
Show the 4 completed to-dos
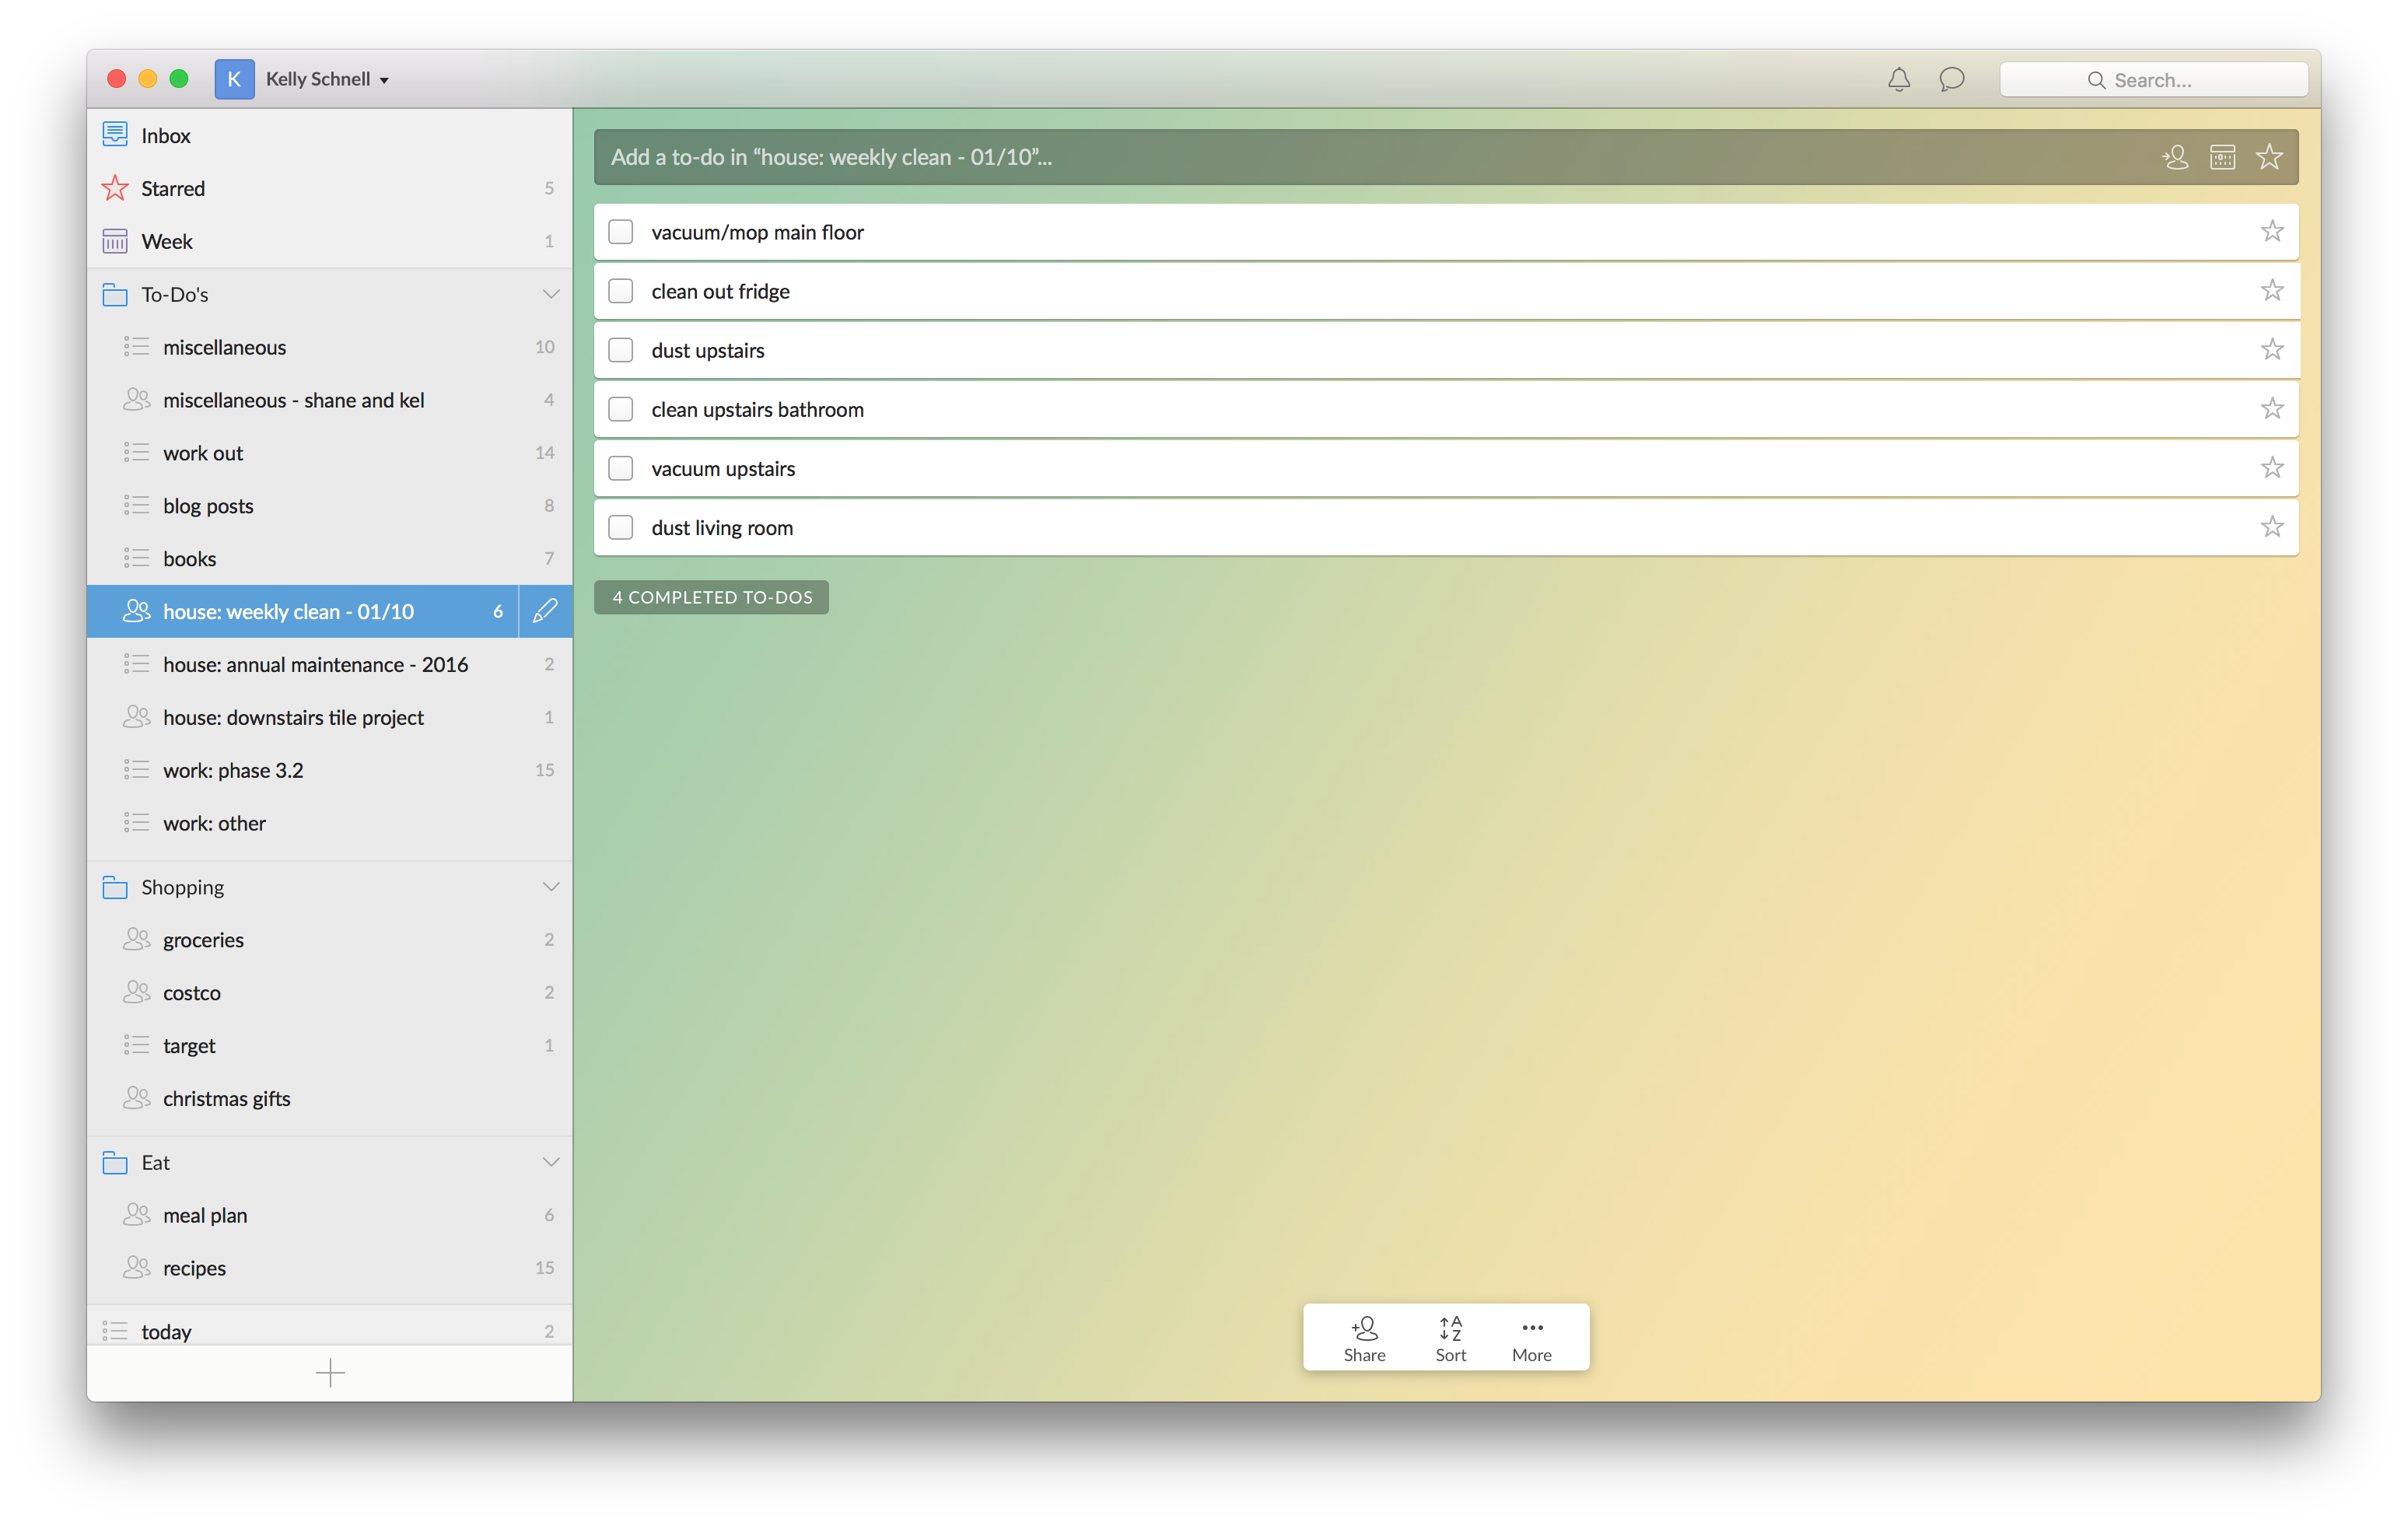711,597
